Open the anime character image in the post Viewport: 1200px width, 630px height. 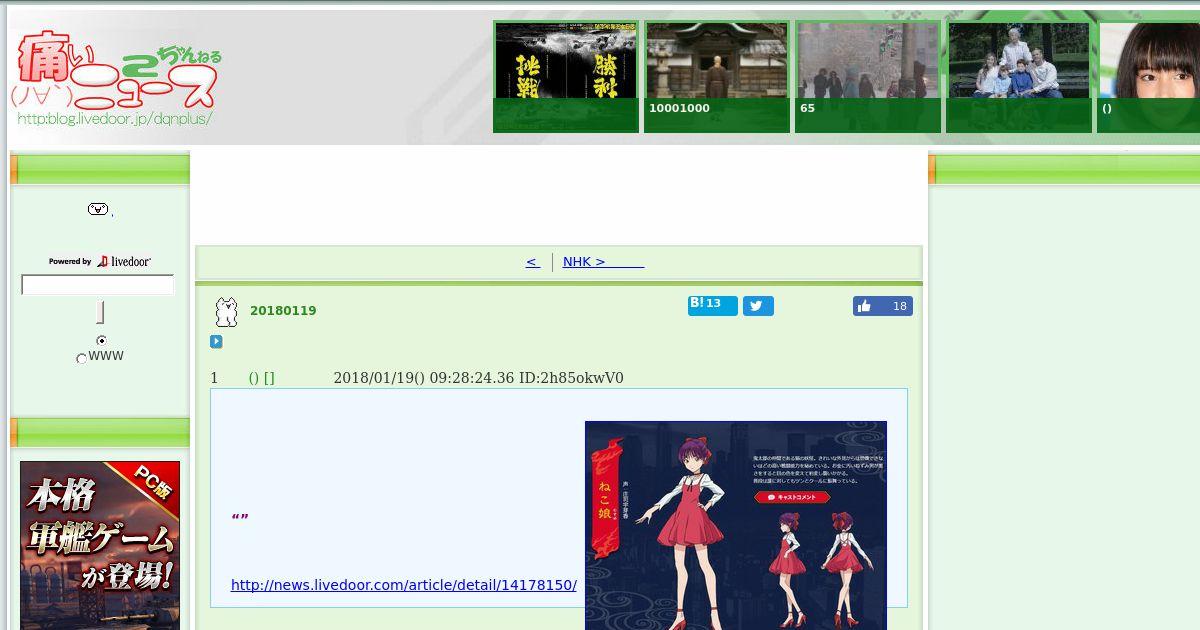[x=736, y=525]
